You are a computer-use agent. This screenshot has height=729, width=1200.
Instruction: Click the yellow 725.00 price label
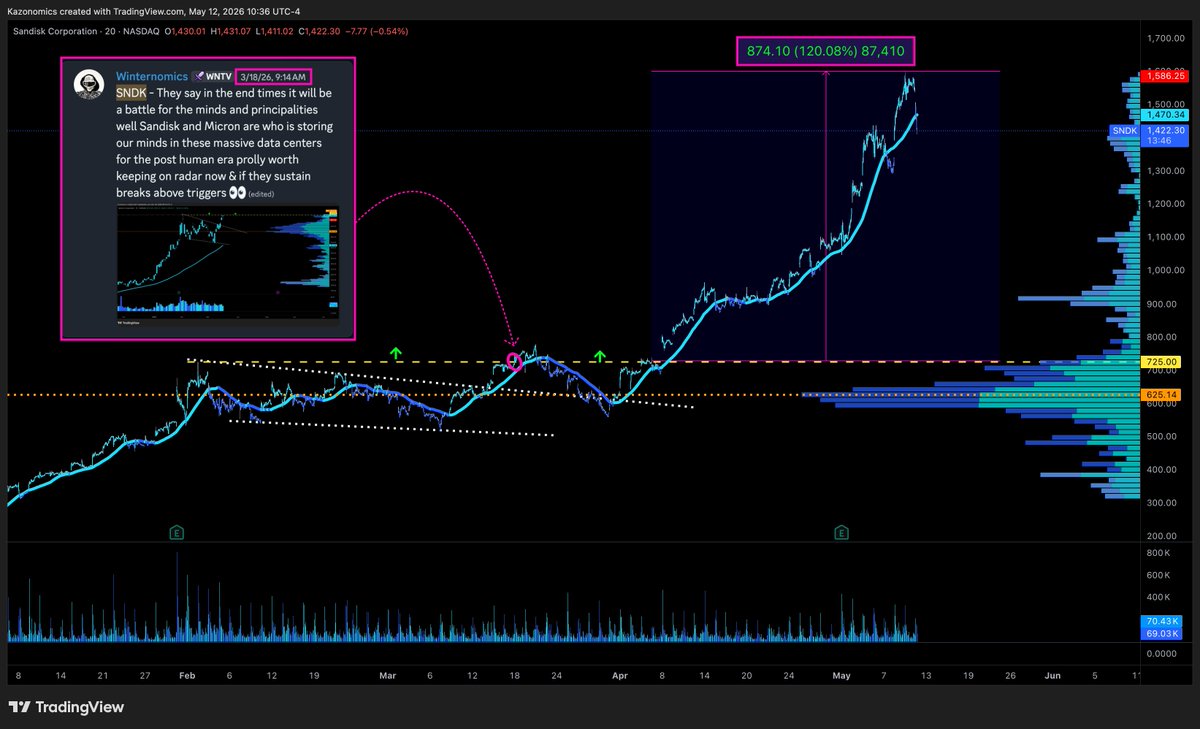coord(1160,362)
